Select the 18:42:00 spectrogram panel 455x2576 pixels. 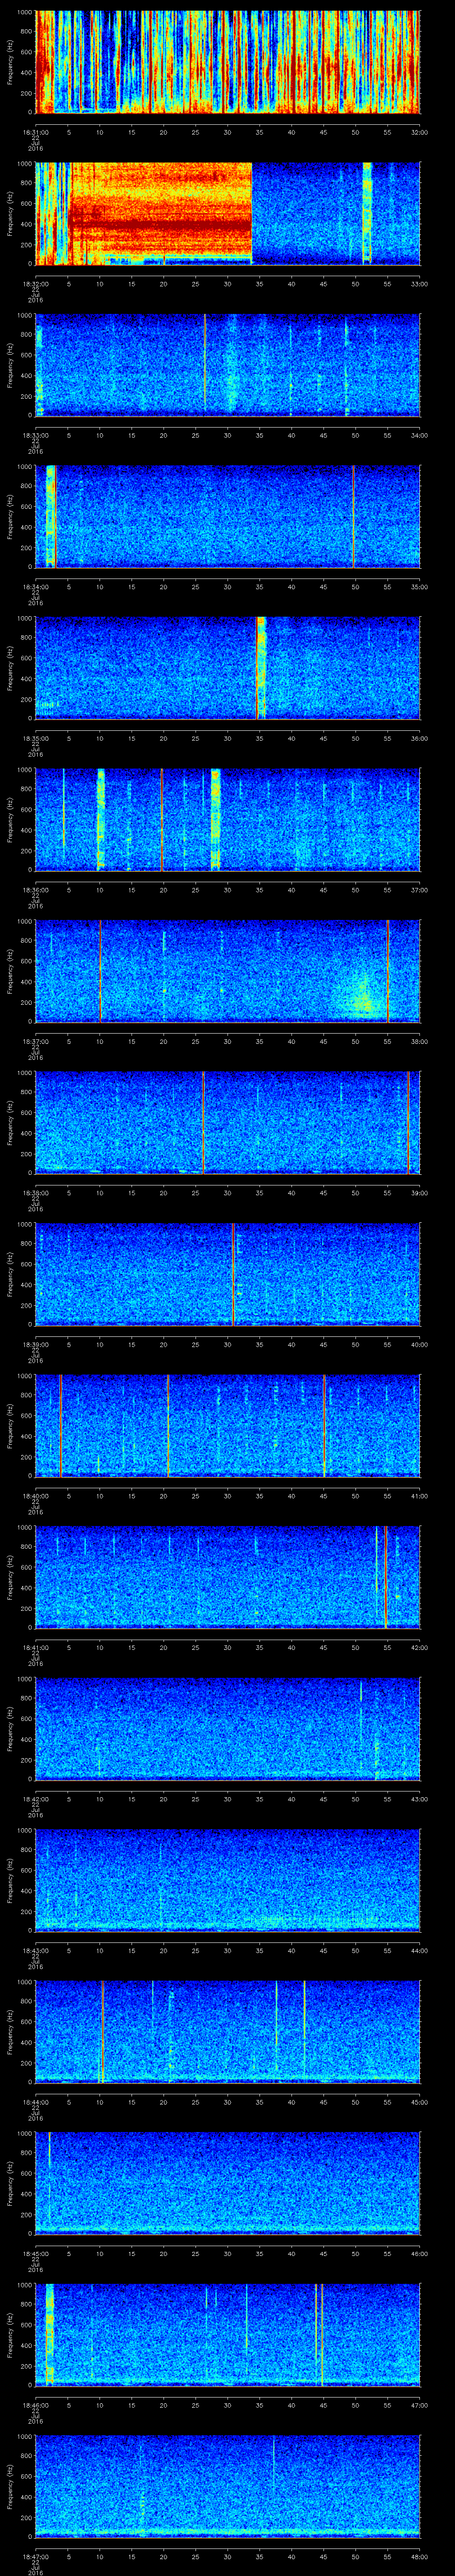(227, 1728)
